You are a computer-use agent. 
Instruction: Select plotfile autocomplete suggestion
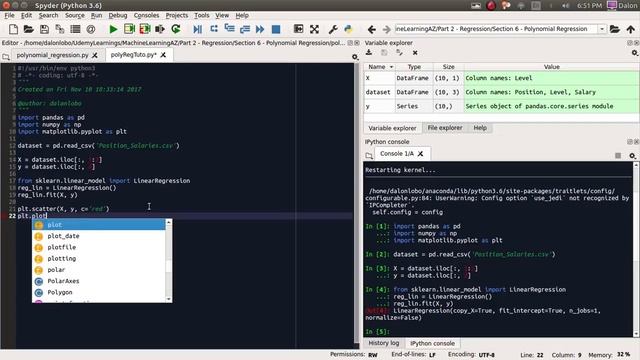(x=99, y=247)
